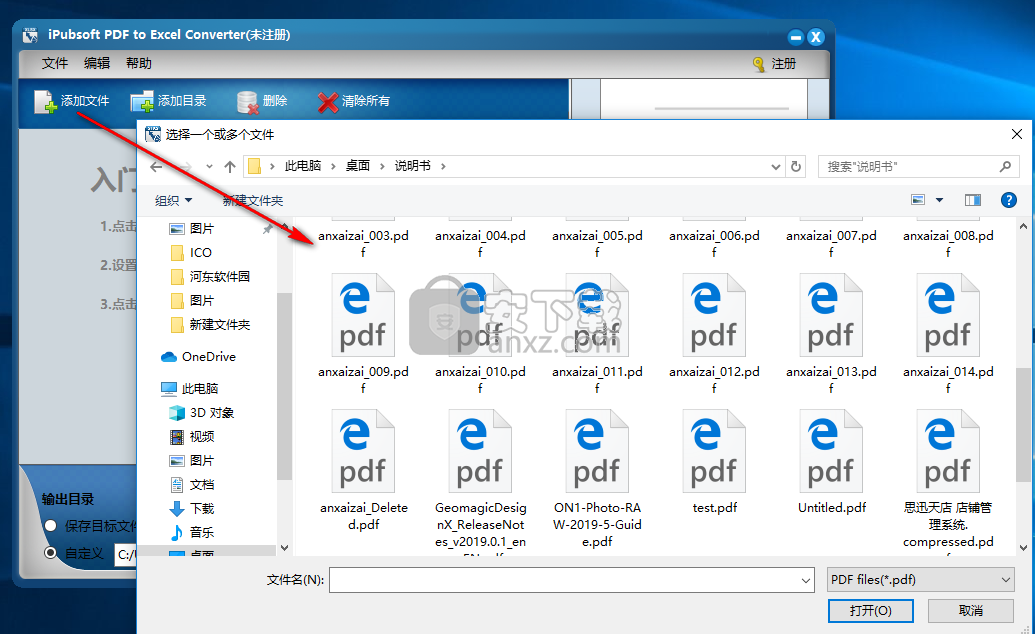The image size is (1035, 634).
Task: Expand the chevron after 桌面 in the path
Action: tap(382, 166)
